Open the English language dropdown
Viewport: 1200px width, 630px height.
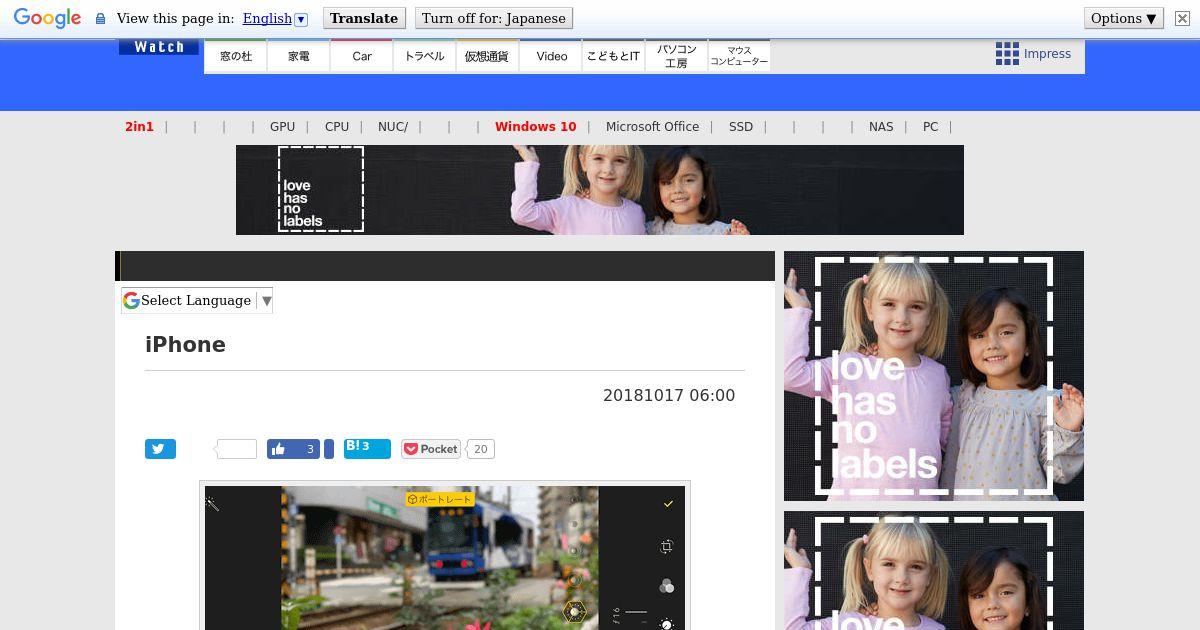275,18
